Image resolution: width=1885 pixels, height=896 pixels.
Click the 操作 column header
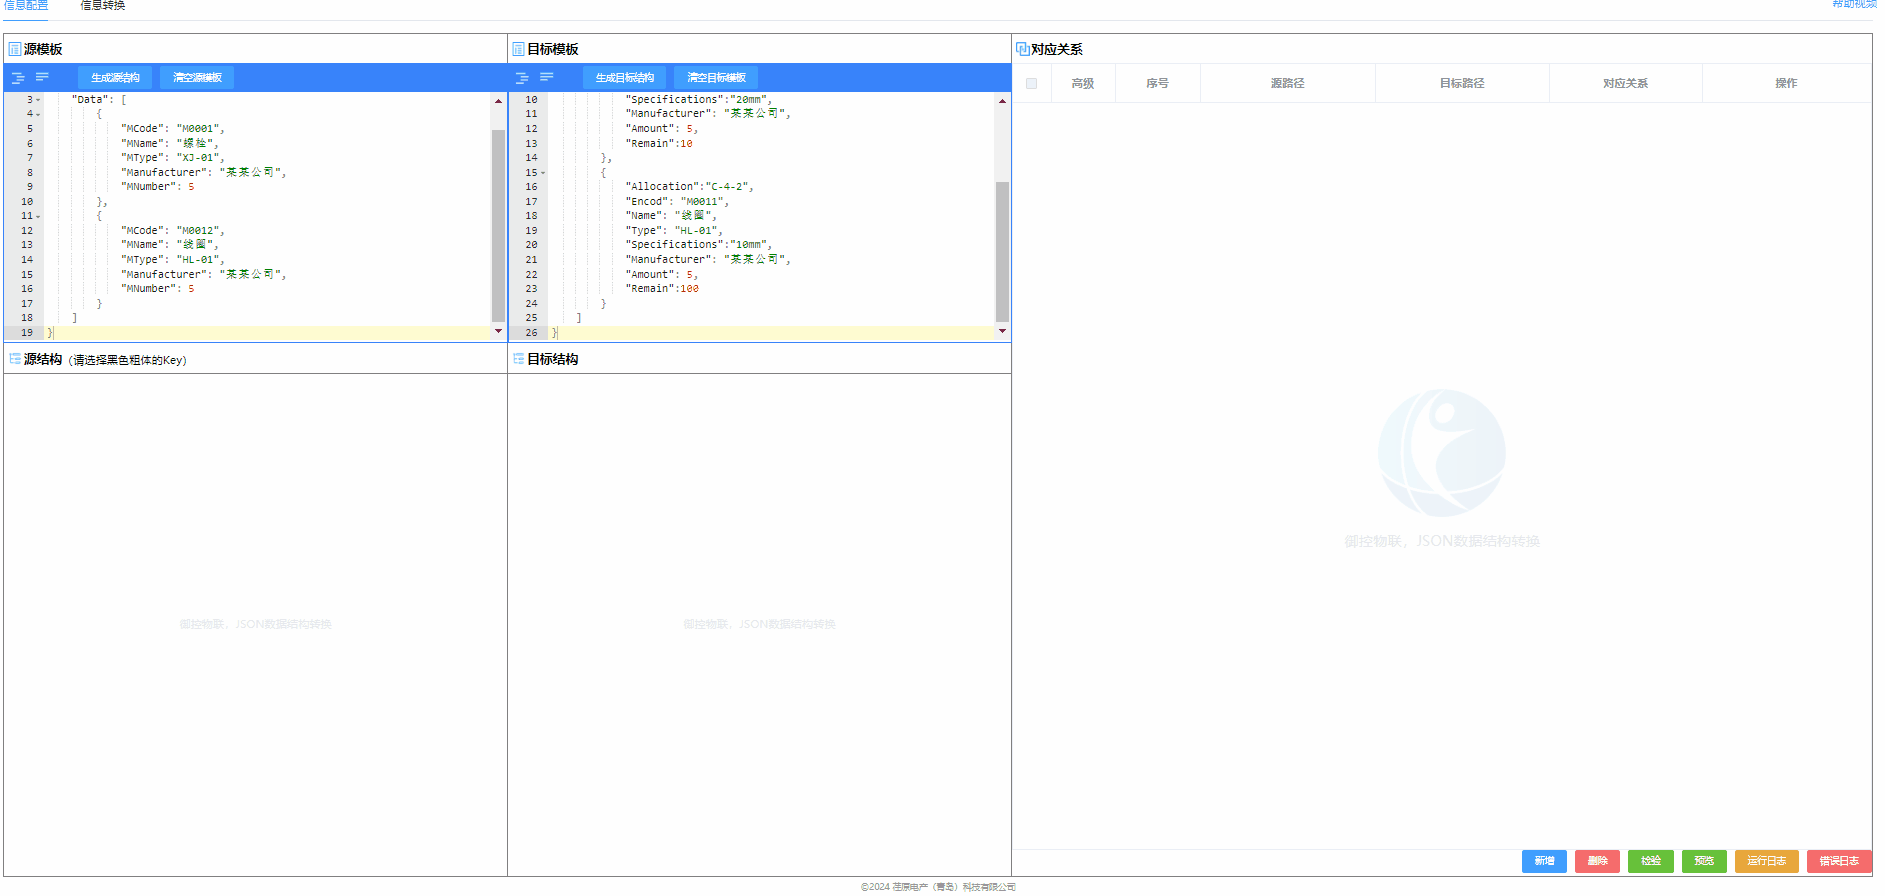tap(1786, 83)
